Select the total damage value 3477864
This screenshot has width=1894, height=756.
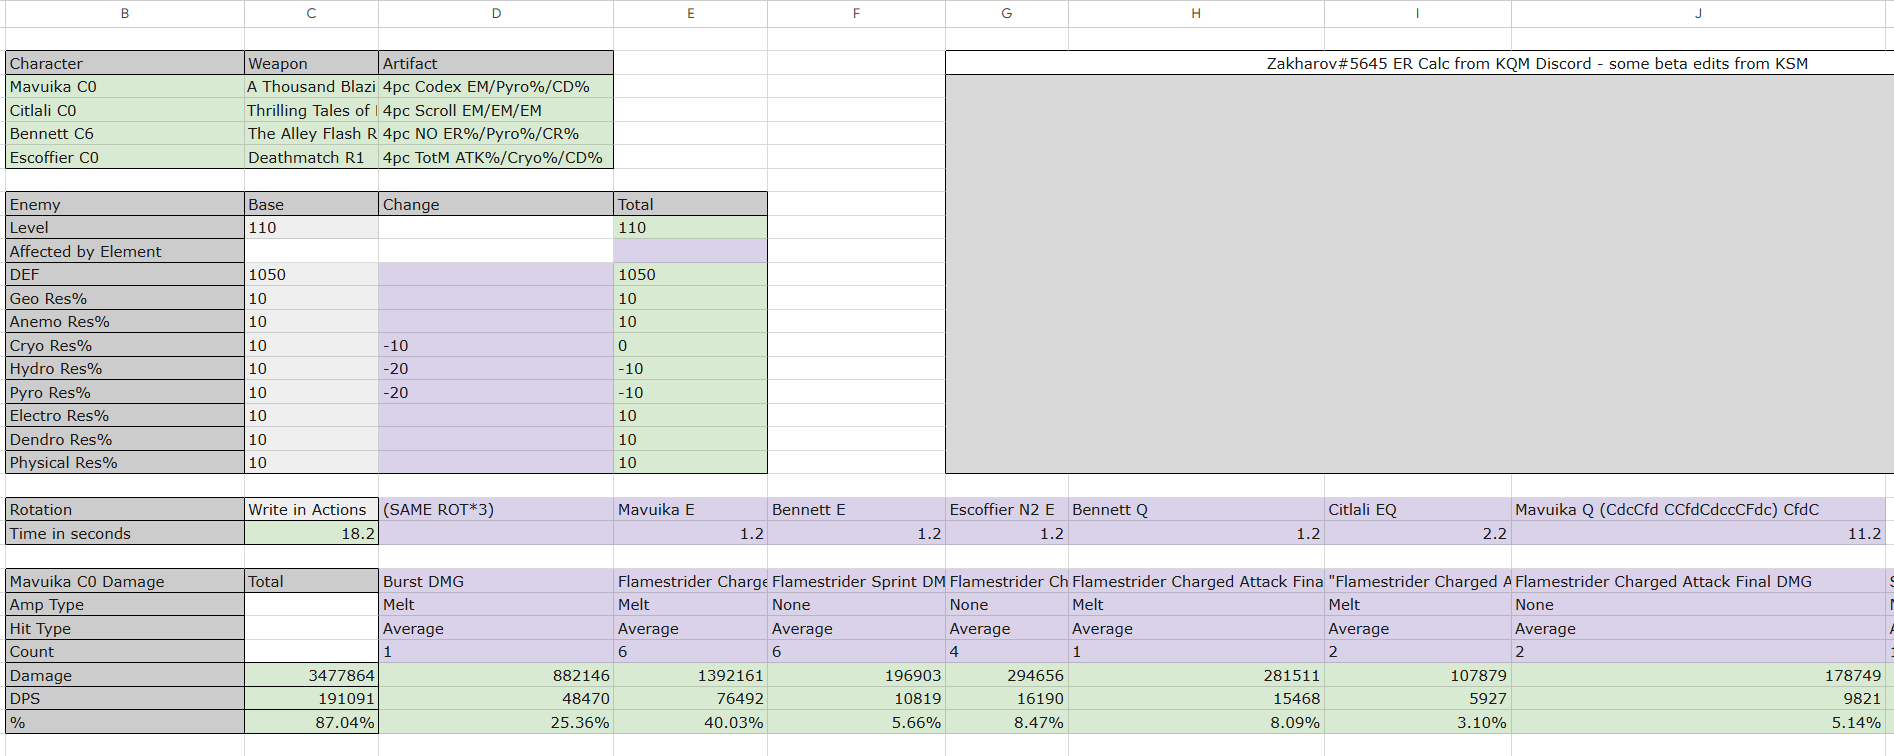pyautogui.click(x=311, y=675)
